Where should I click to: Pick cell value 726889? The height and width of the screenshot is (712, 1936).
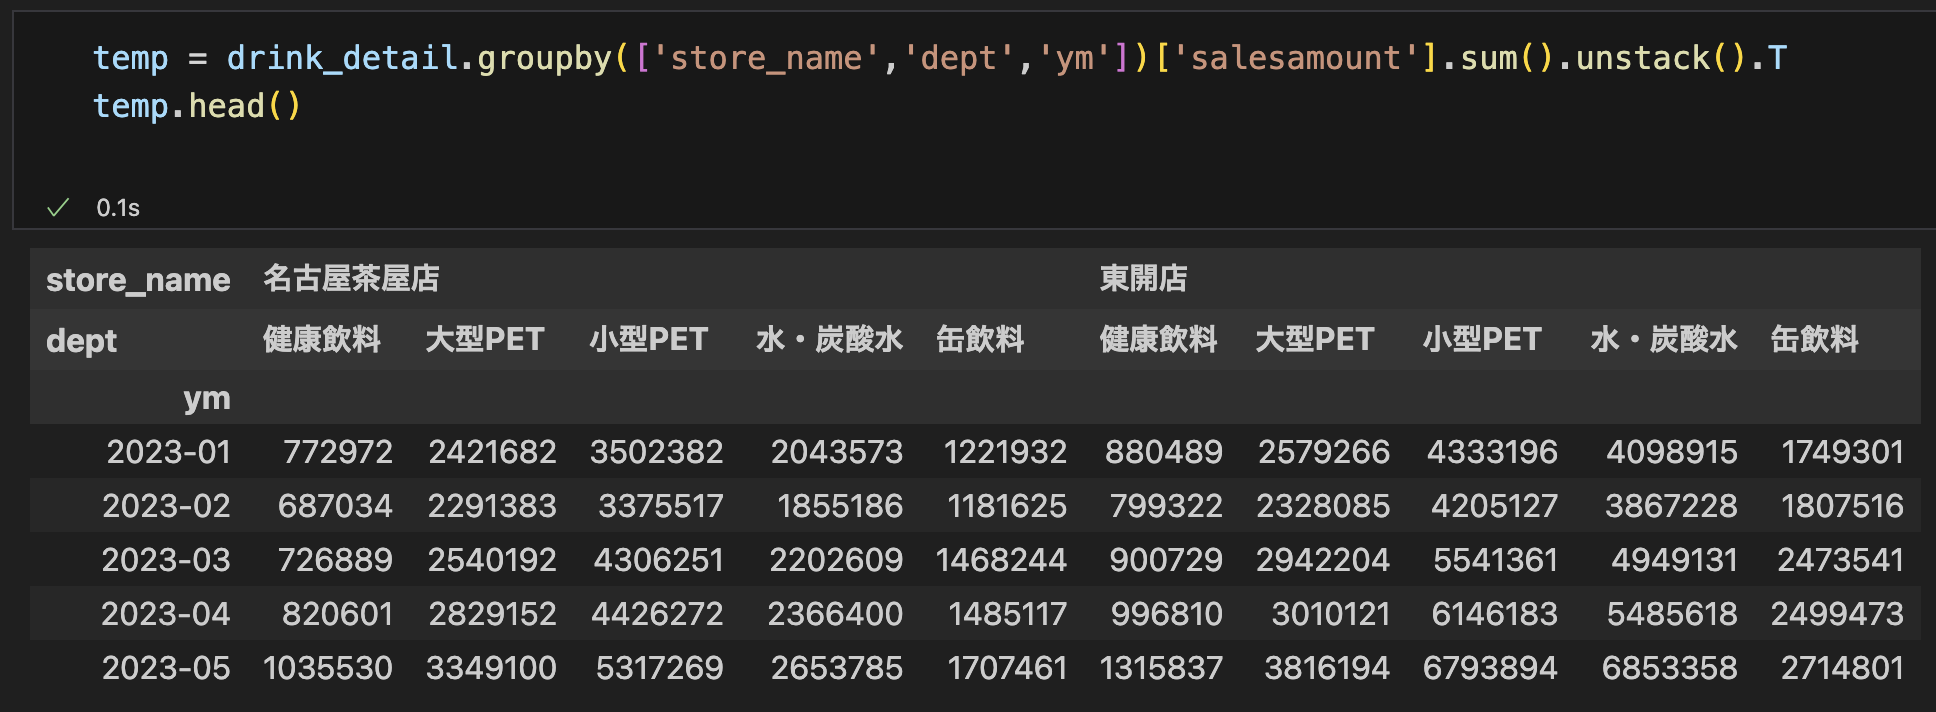(335, 560)
